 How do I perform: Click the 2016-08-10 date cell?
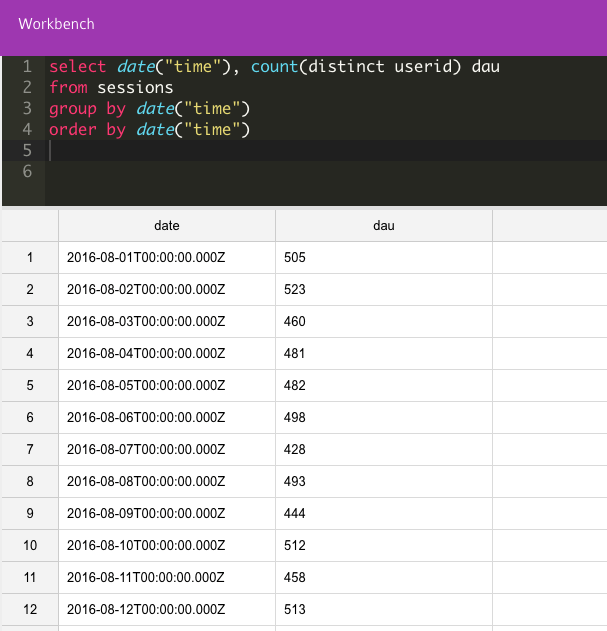147,546
